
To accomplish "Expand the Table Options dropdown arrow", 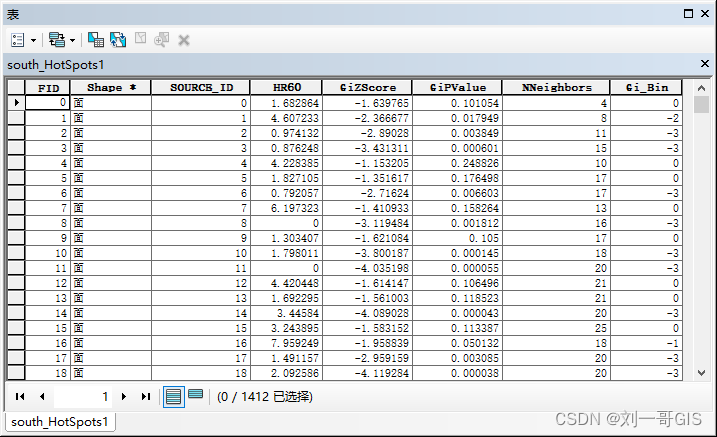I will 33,40.
